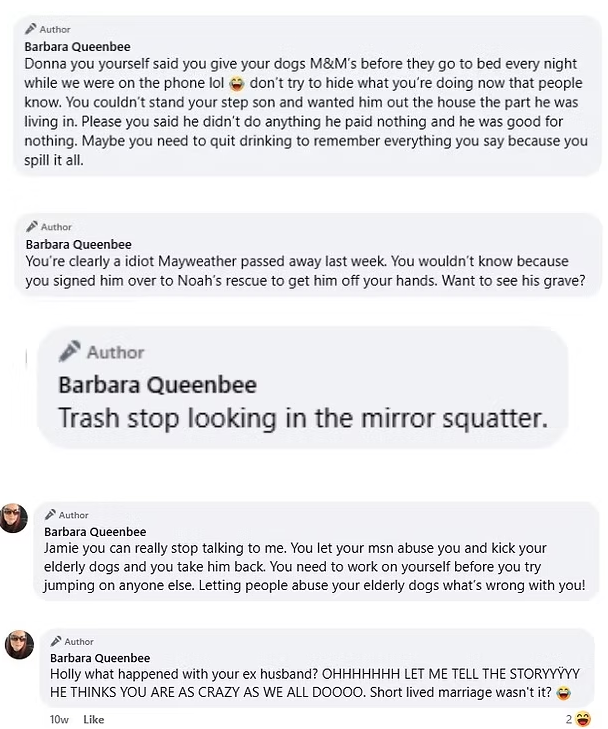608x729 pixels.
Task: Click the 'Trash stop looking in the mirror' comment text
Action: tap(302, 417)
